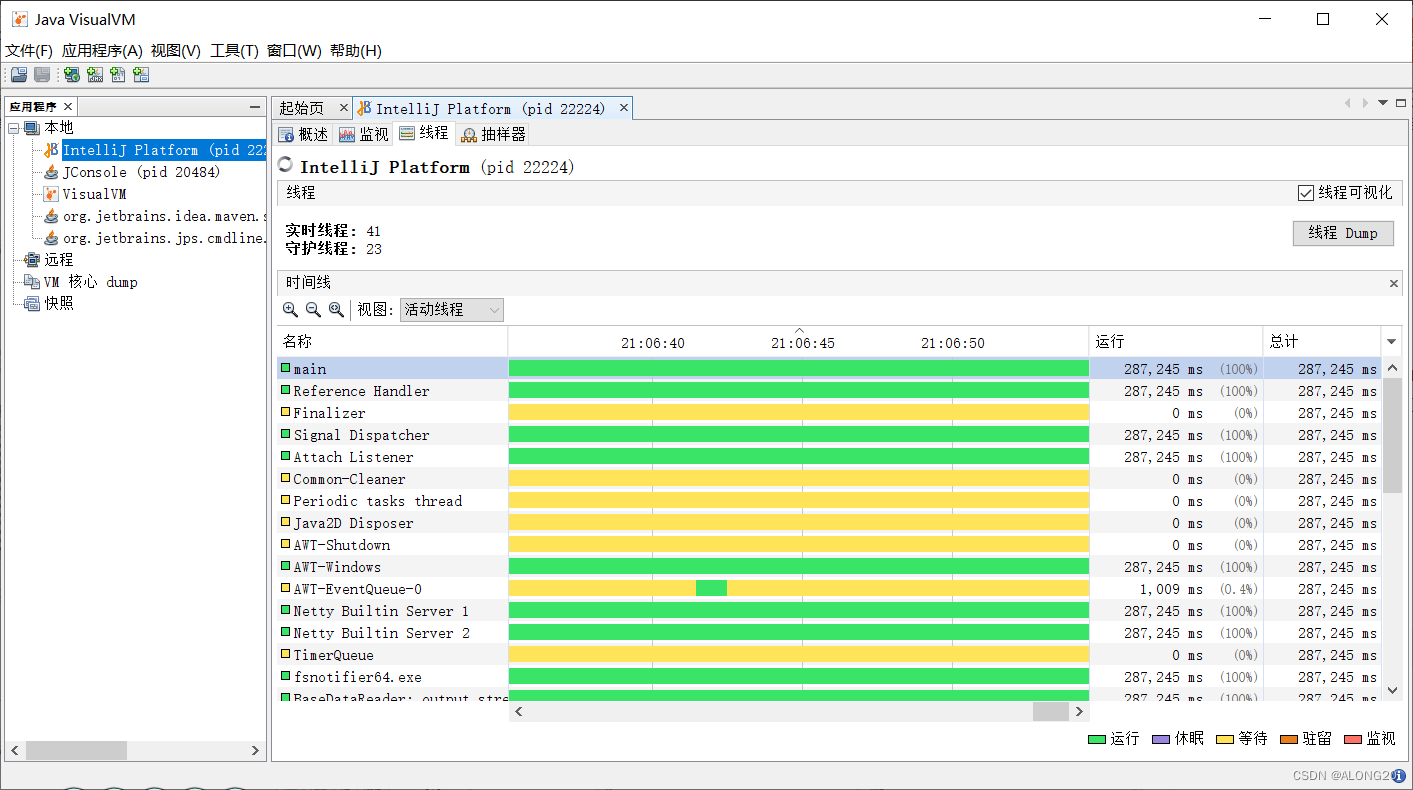Minimize the 应用程序 side panel
Screen dimensions: 1413x790
coord(255,107)
